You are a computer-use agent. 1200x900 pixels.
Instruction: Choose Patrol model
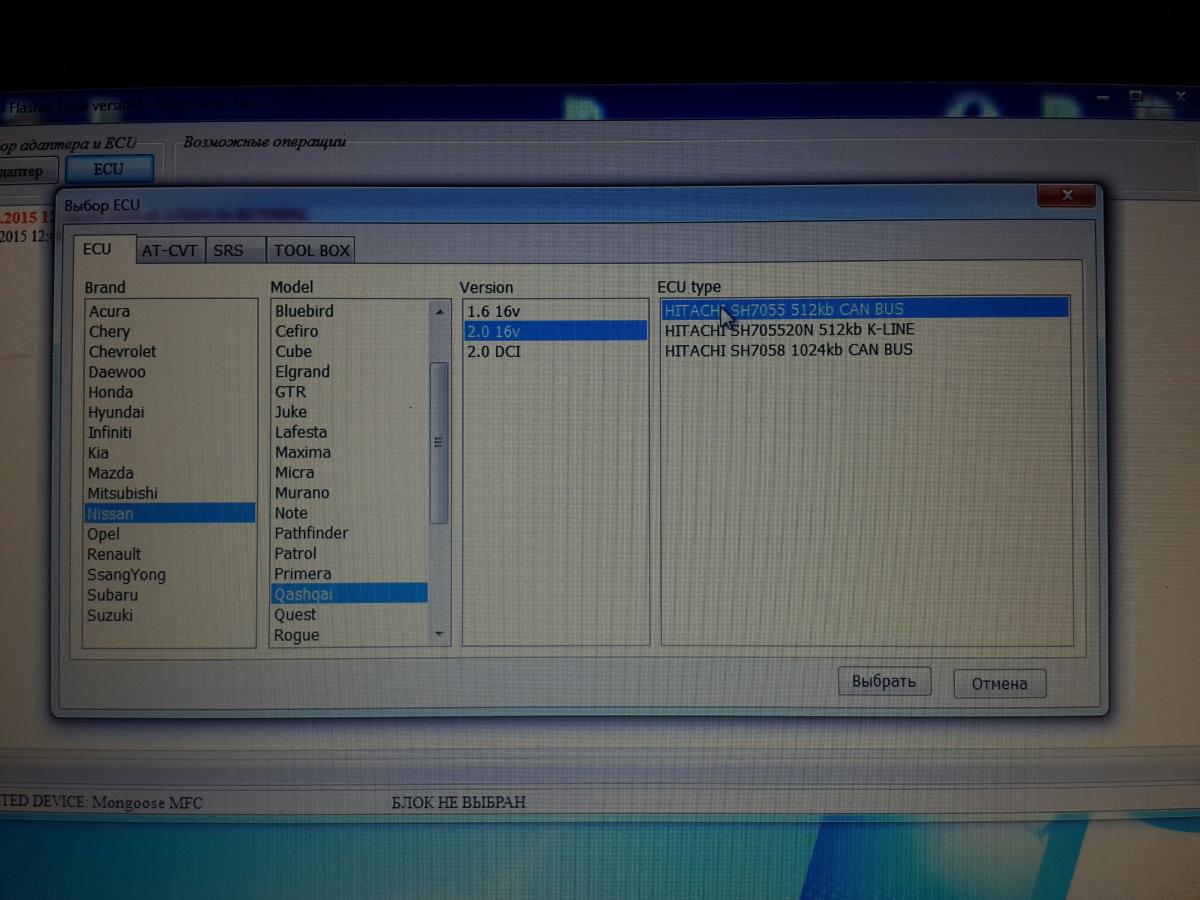(350, 553)
